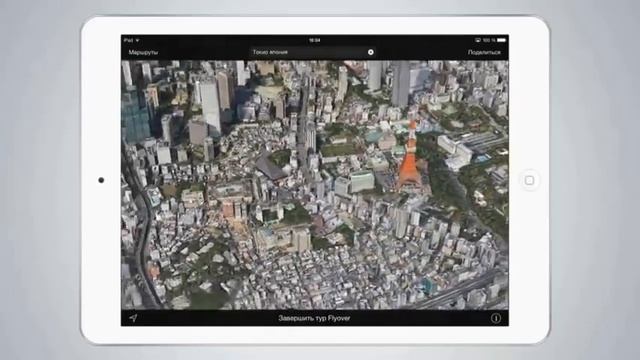Focus the Токио search field

(313, 52)
